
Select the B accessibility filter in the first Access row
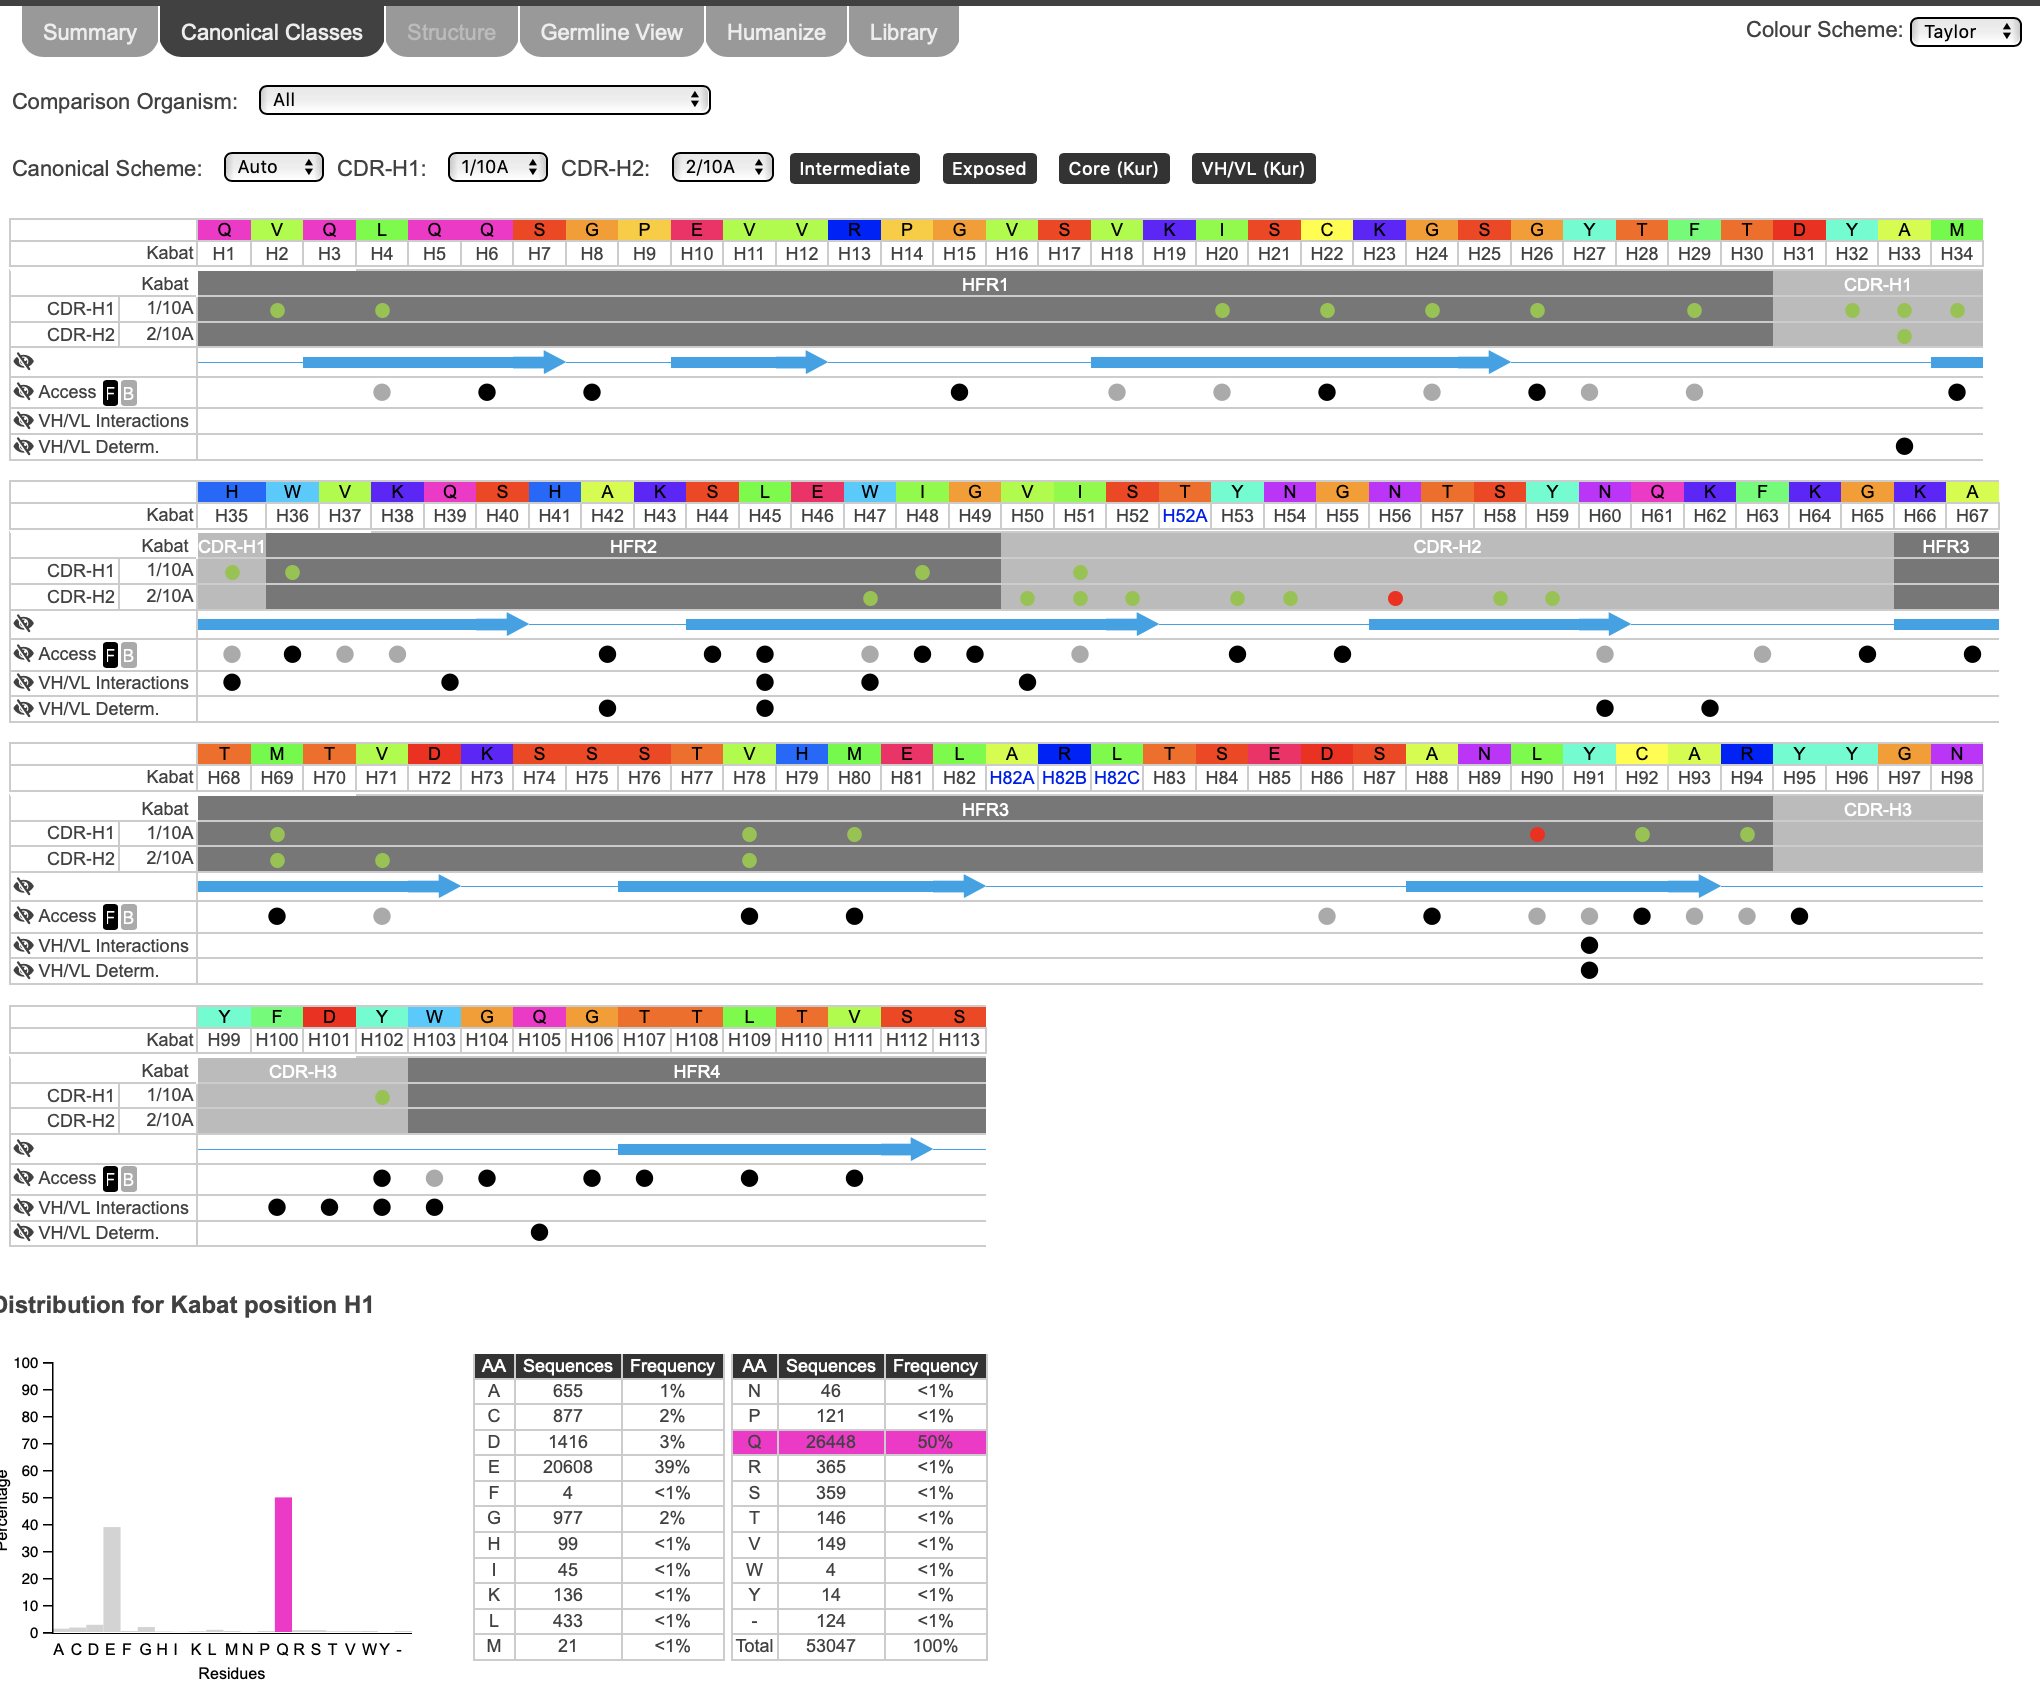(x=129, y=392)
